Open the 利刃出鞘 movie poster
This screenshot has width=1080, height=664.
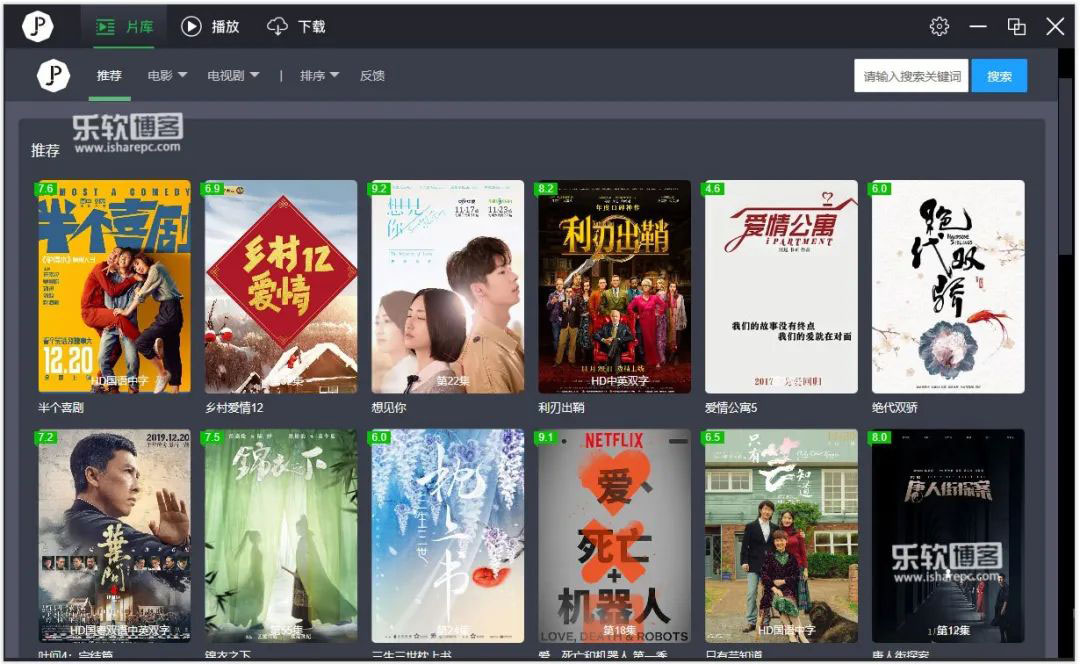[x=614, y=287]
